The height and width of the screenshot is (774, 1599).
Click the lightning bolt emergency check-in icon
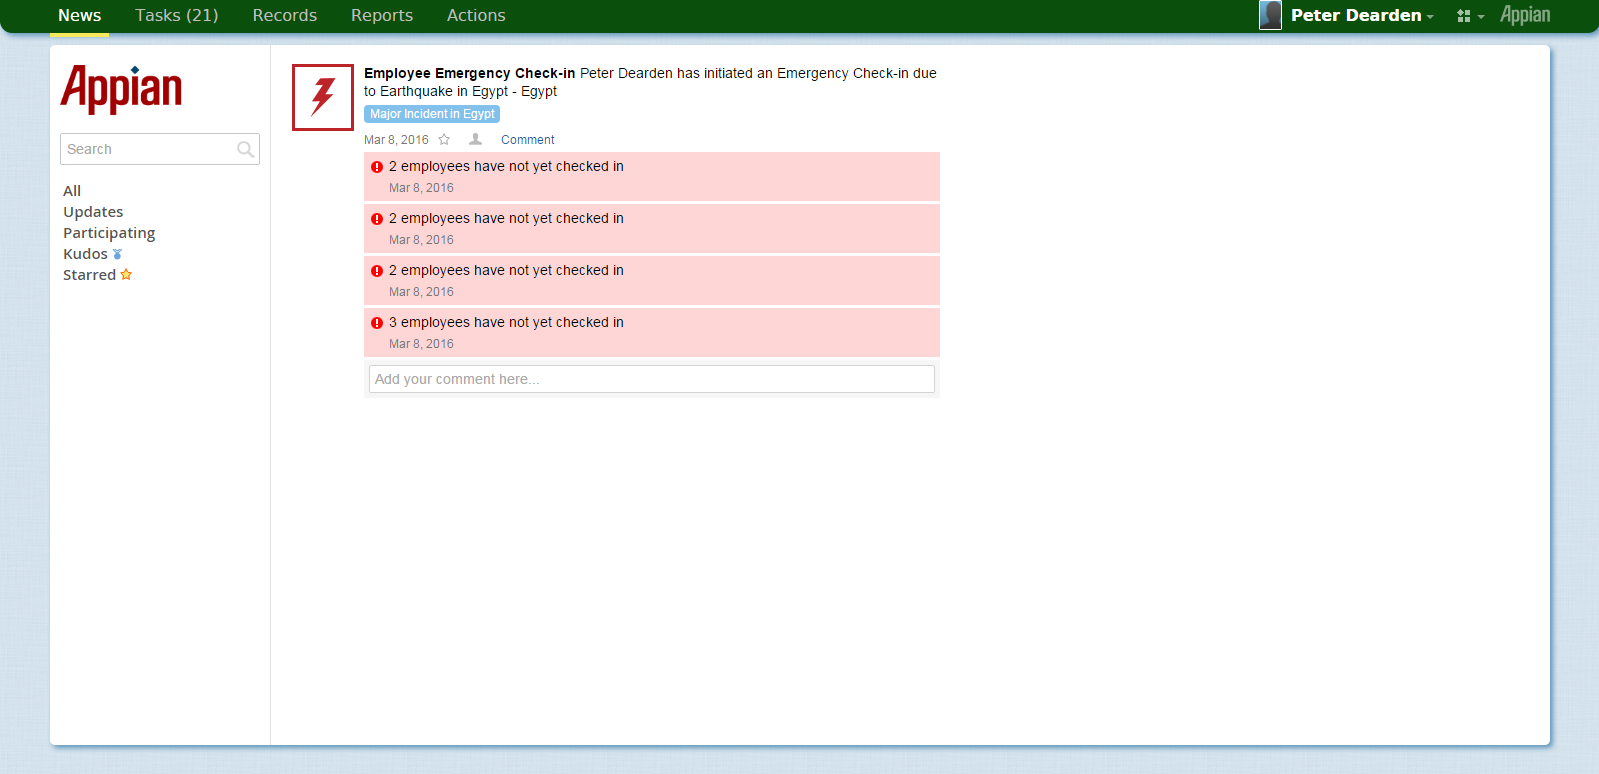coord(322,97)
